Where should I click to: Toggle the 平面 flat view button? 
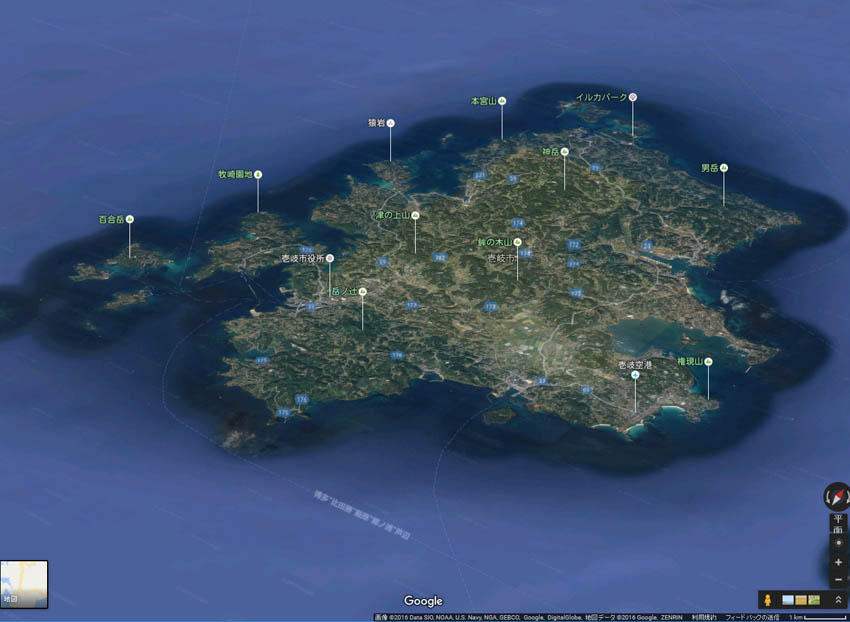pos(837,524)
